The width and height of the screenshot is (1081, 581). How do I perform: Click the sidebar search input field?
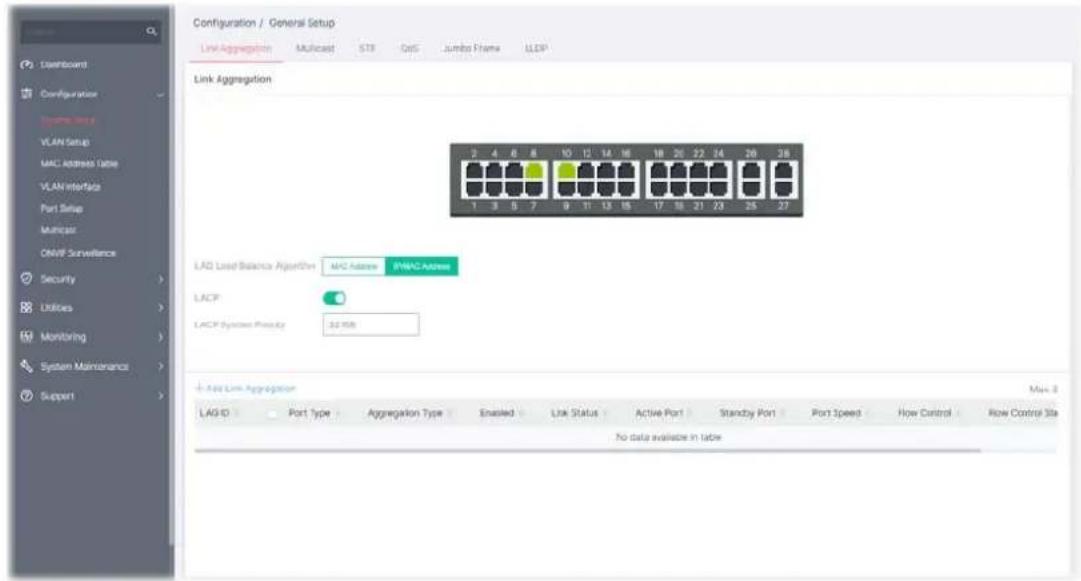click(90, 31)
